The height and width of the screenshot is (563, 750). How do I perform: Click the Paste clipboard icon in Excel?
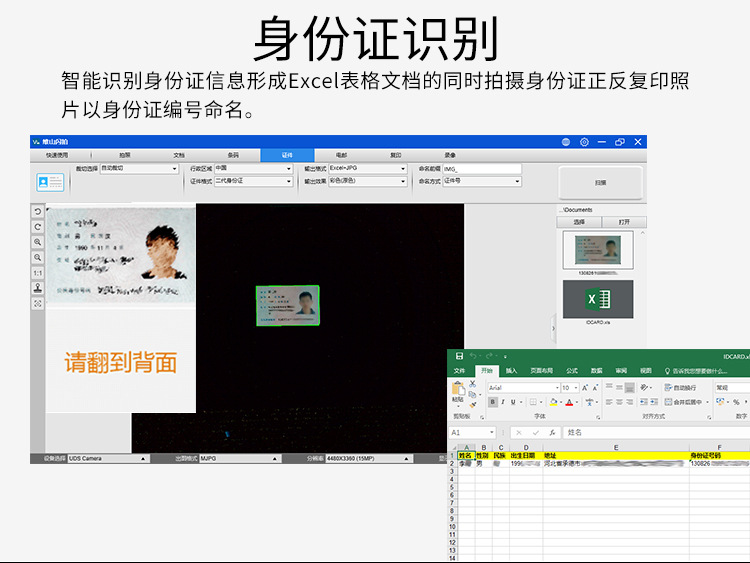[458, 388]
